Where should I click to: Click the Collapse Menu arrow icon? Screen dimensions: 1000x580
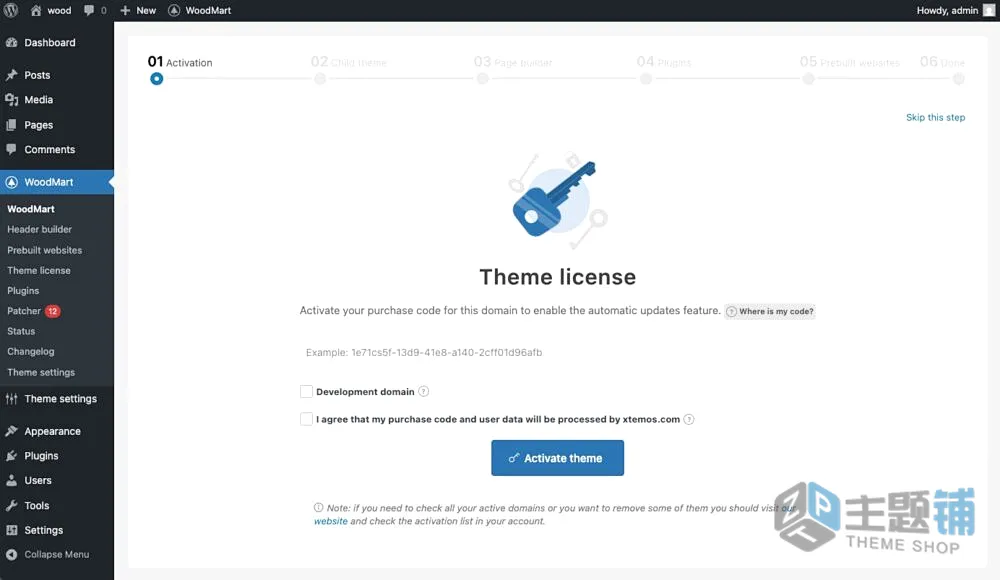(x=11, y=554)
